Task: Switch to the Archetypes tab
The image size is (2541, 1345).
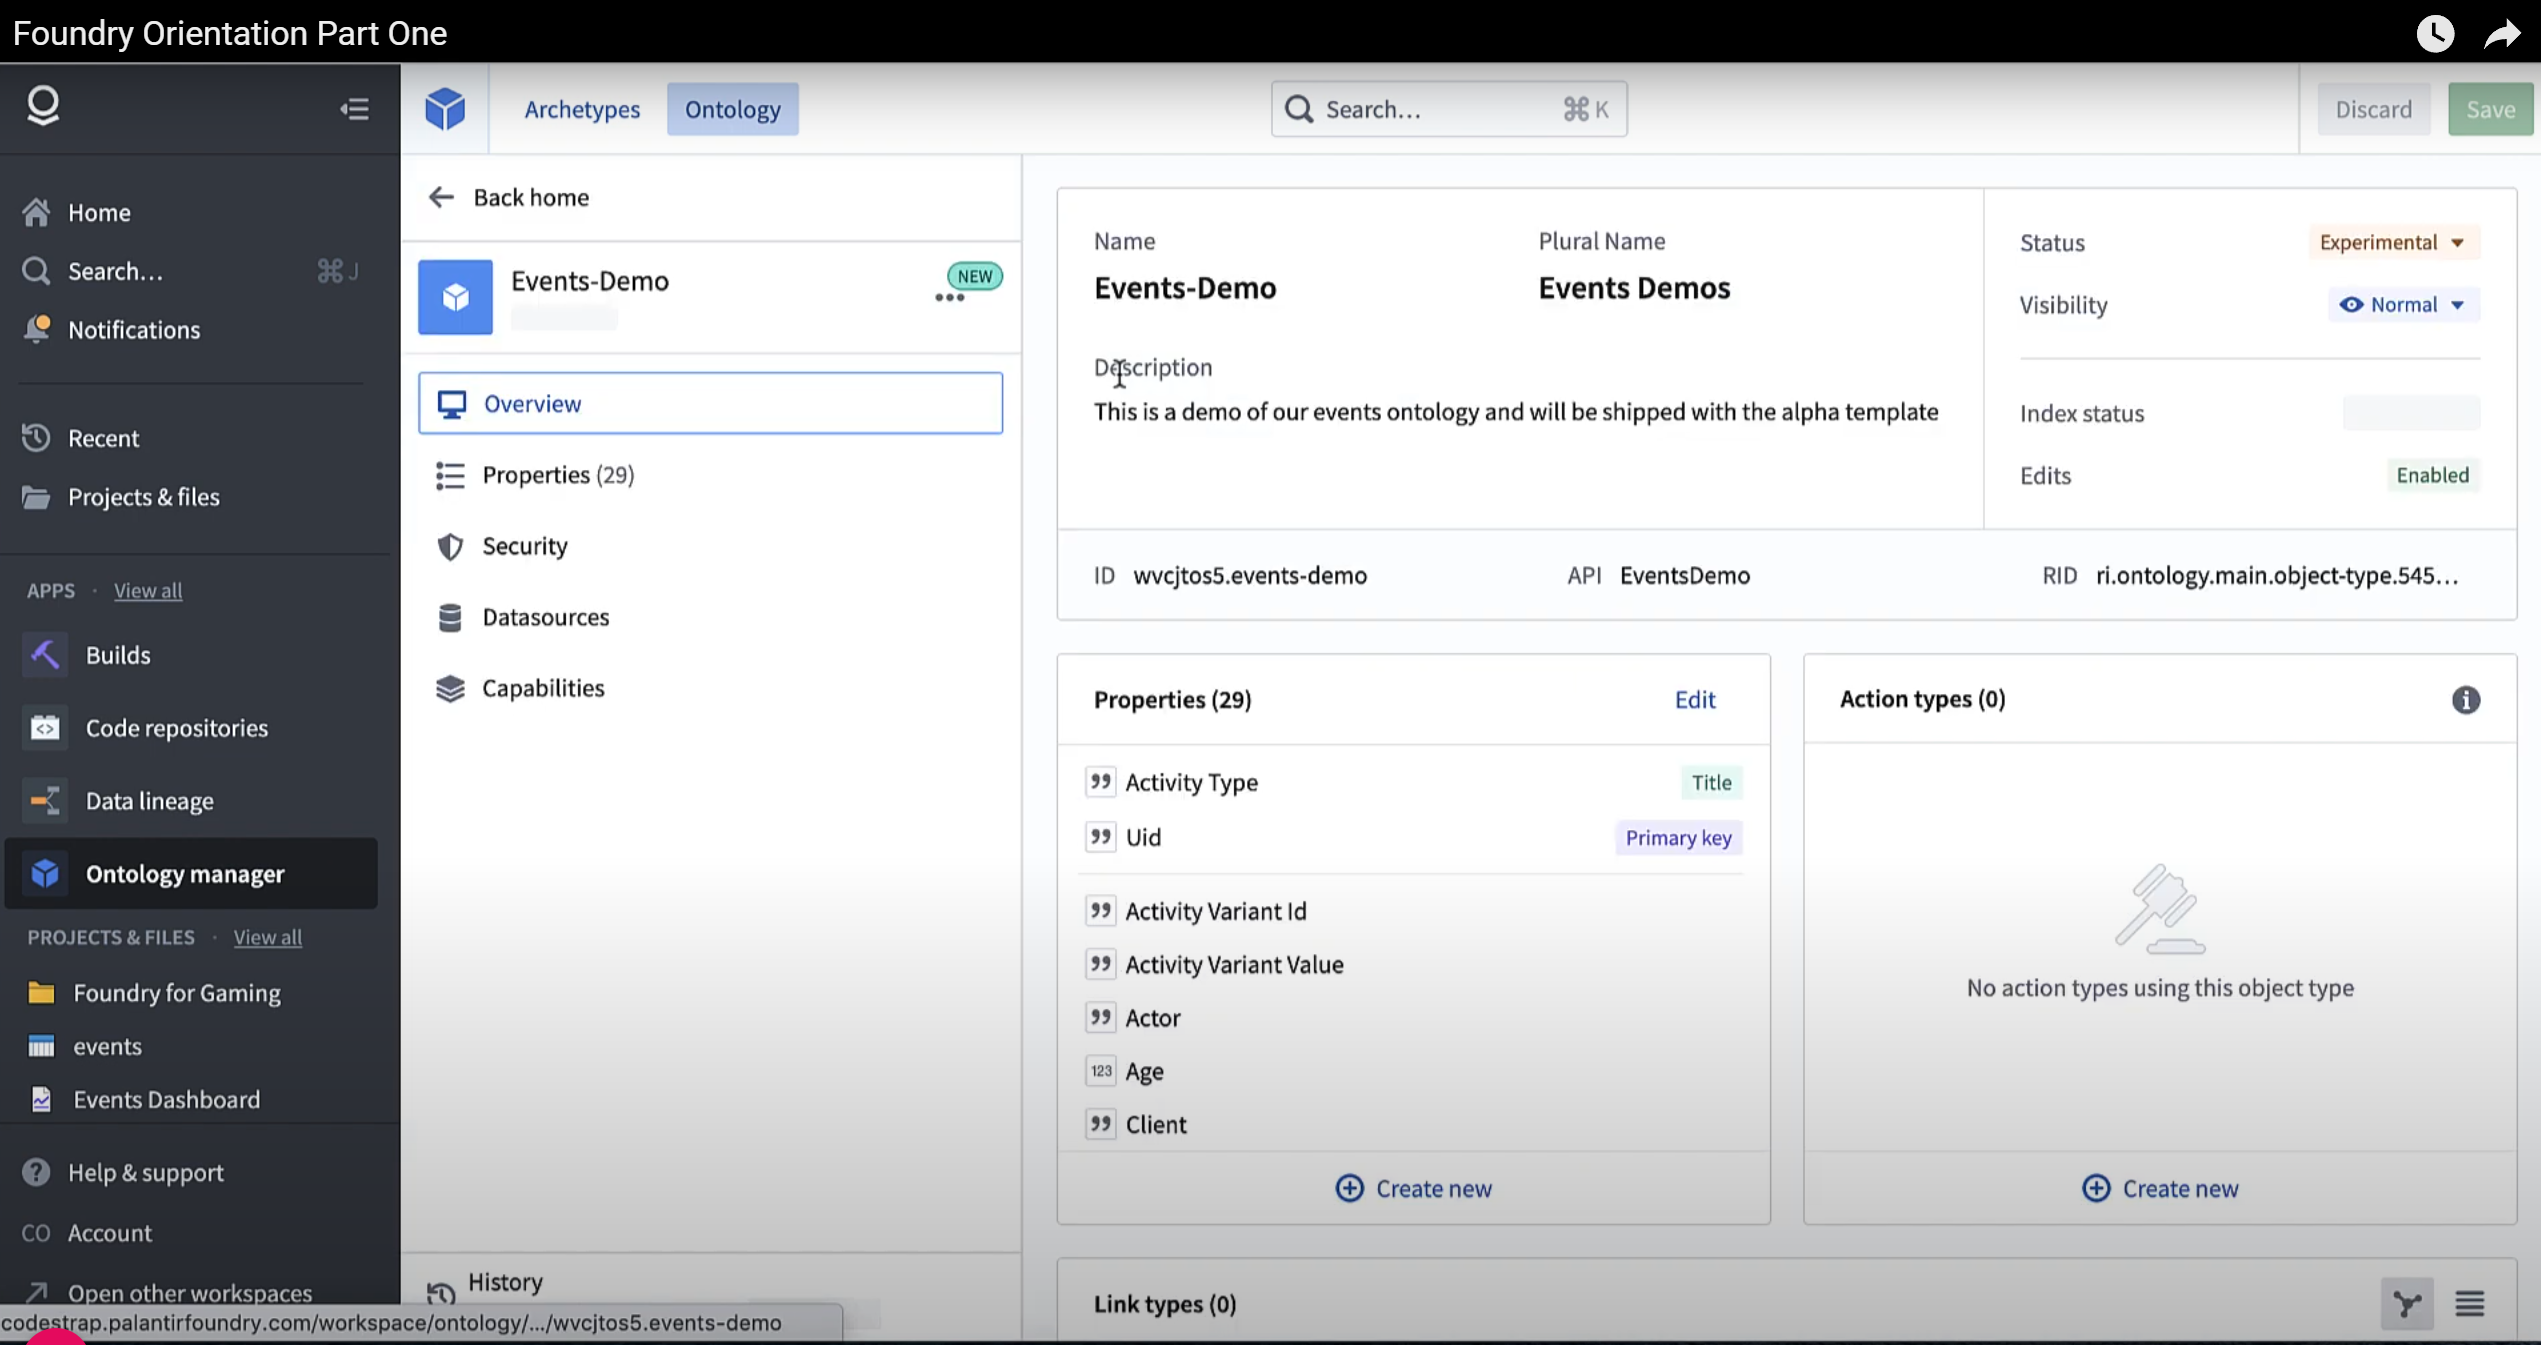Action: (582, 109)
